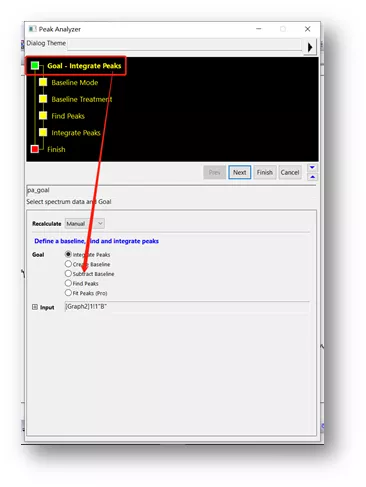Expand the Input tree node

click(x=35, y=307)
